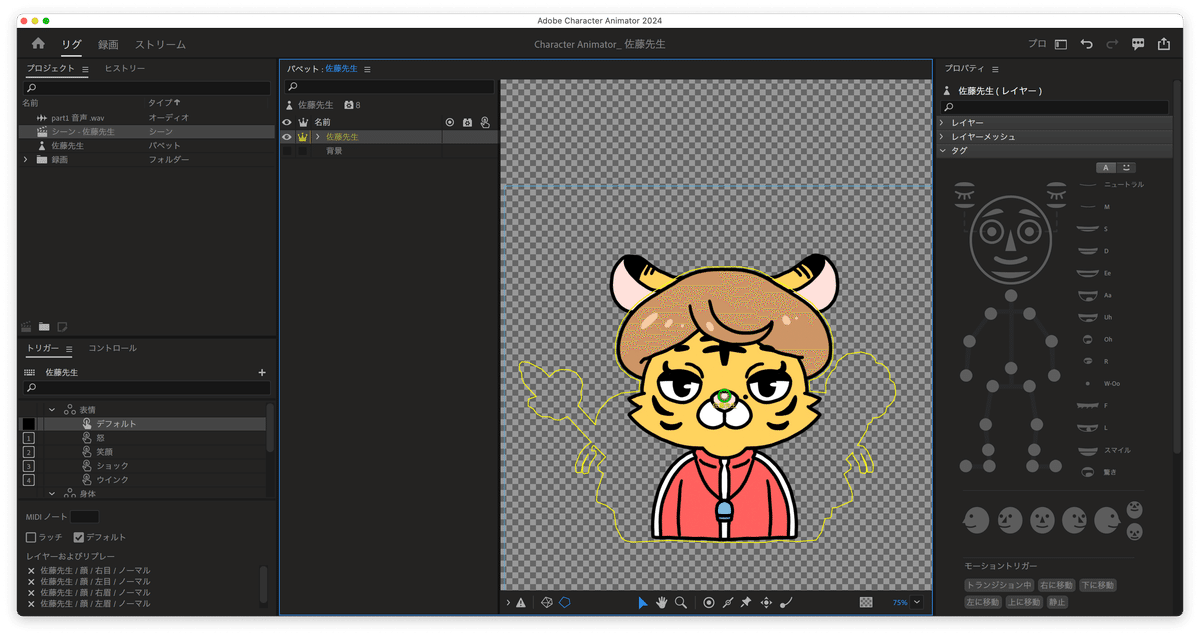Viewport: 1200px width, 636px height.
Task: Open the zoom percentage dropdown
Action: click(917, 603)
